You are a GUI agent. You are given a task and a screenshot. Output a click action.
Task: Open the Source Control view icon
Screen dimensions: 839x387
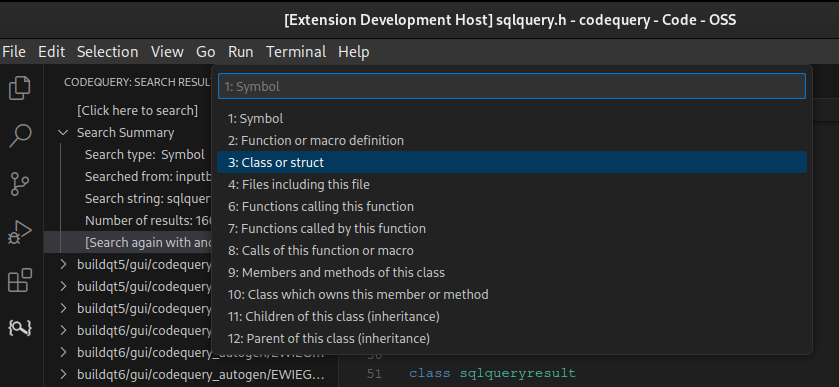point(20,184)
